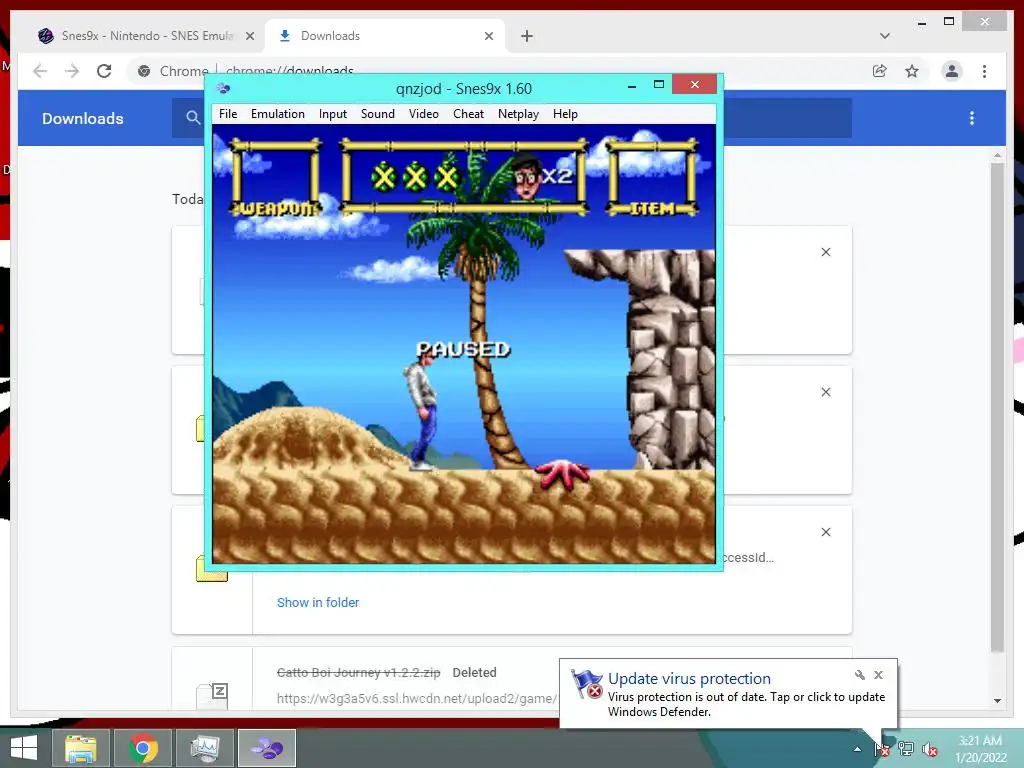
Task: Click the Snes9x taskbar button
Action: (266, 748)
